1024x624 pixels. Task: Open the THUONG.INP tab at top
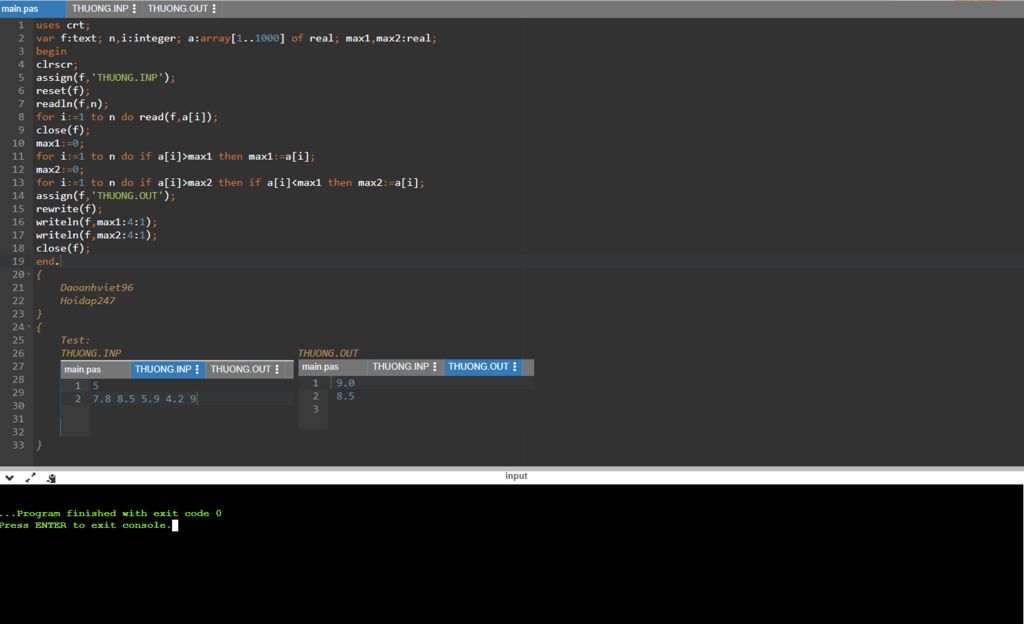[100, 8]
